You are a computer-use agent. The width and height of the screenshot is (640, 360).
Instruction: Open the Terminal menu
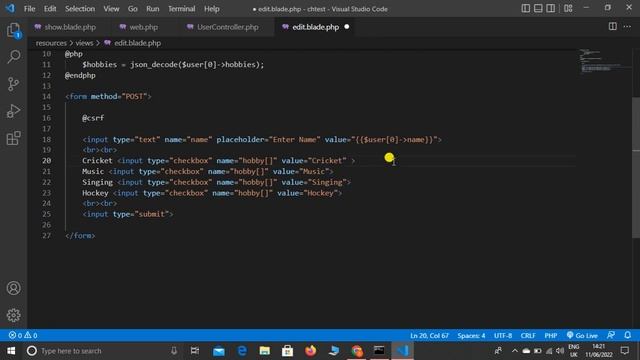(182, 9)
